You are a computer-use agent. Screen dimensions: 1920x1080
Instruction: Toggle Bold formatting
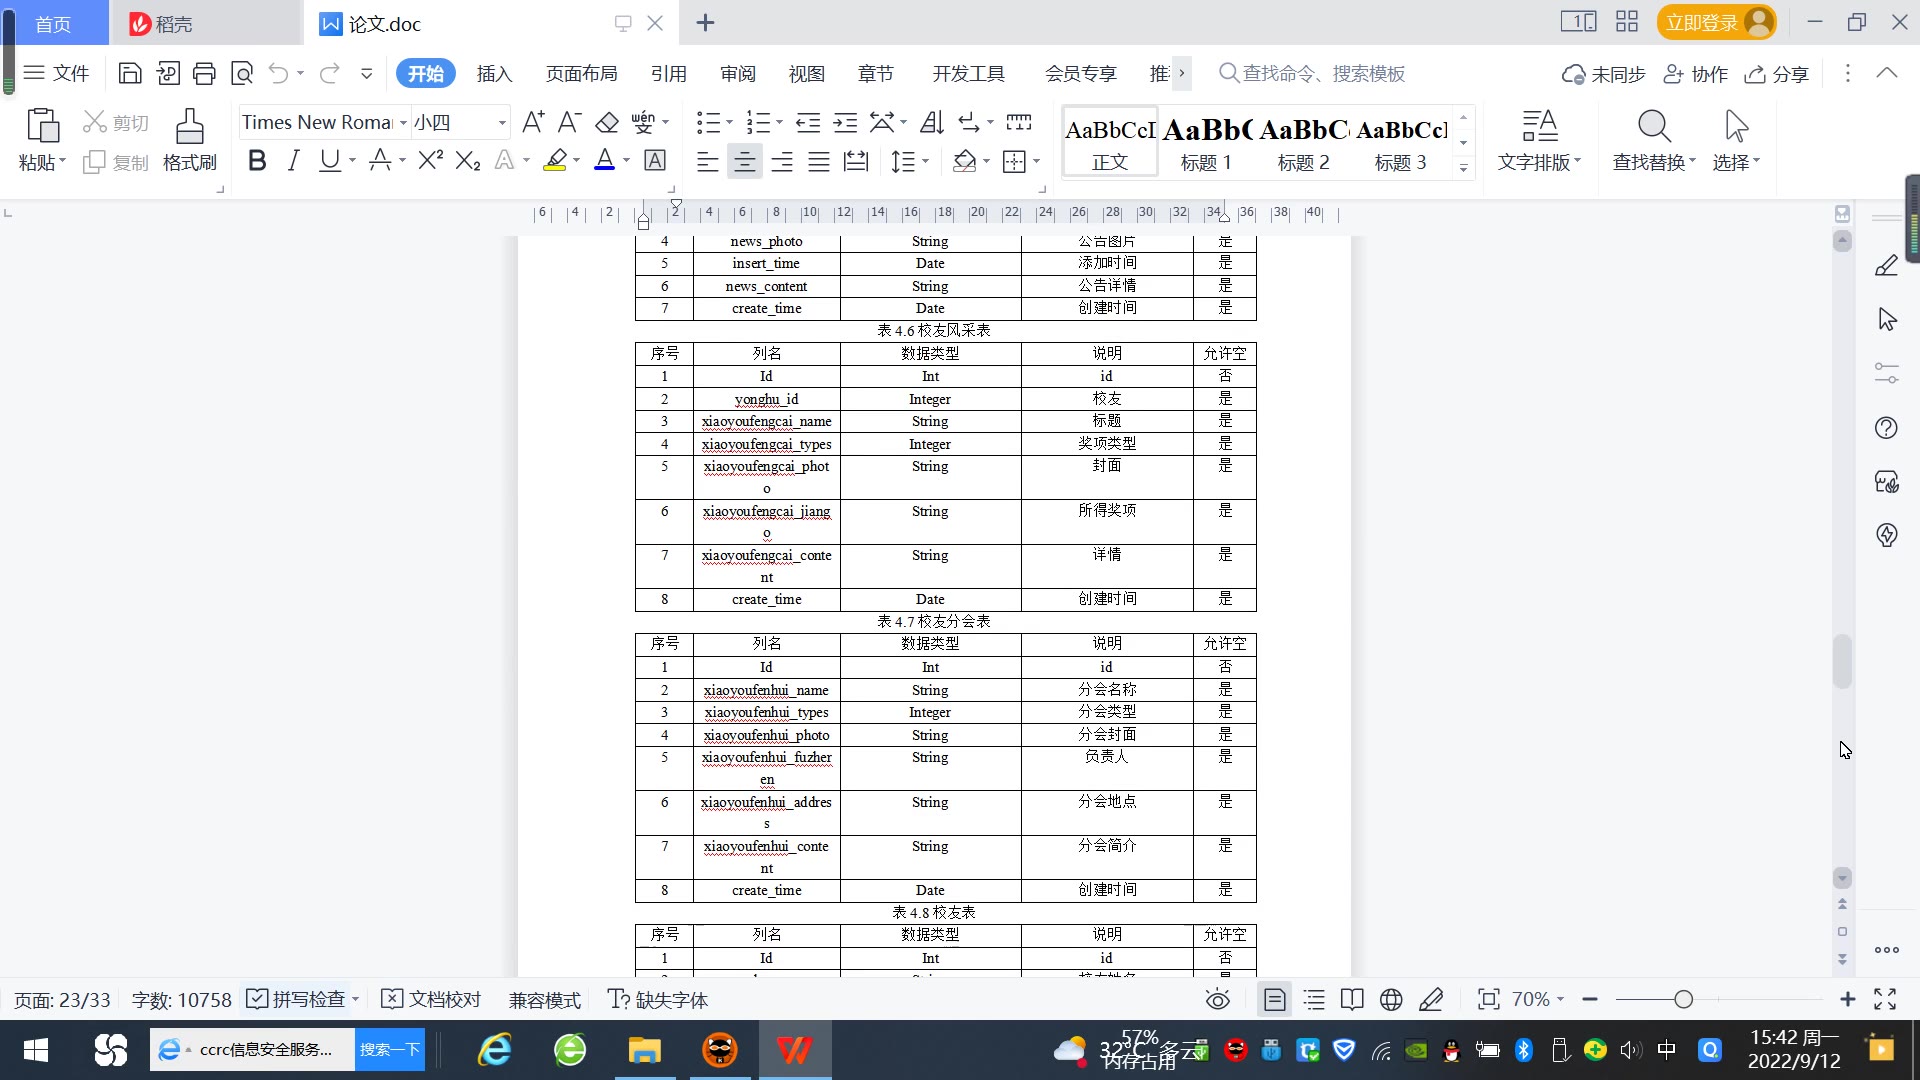257,160
